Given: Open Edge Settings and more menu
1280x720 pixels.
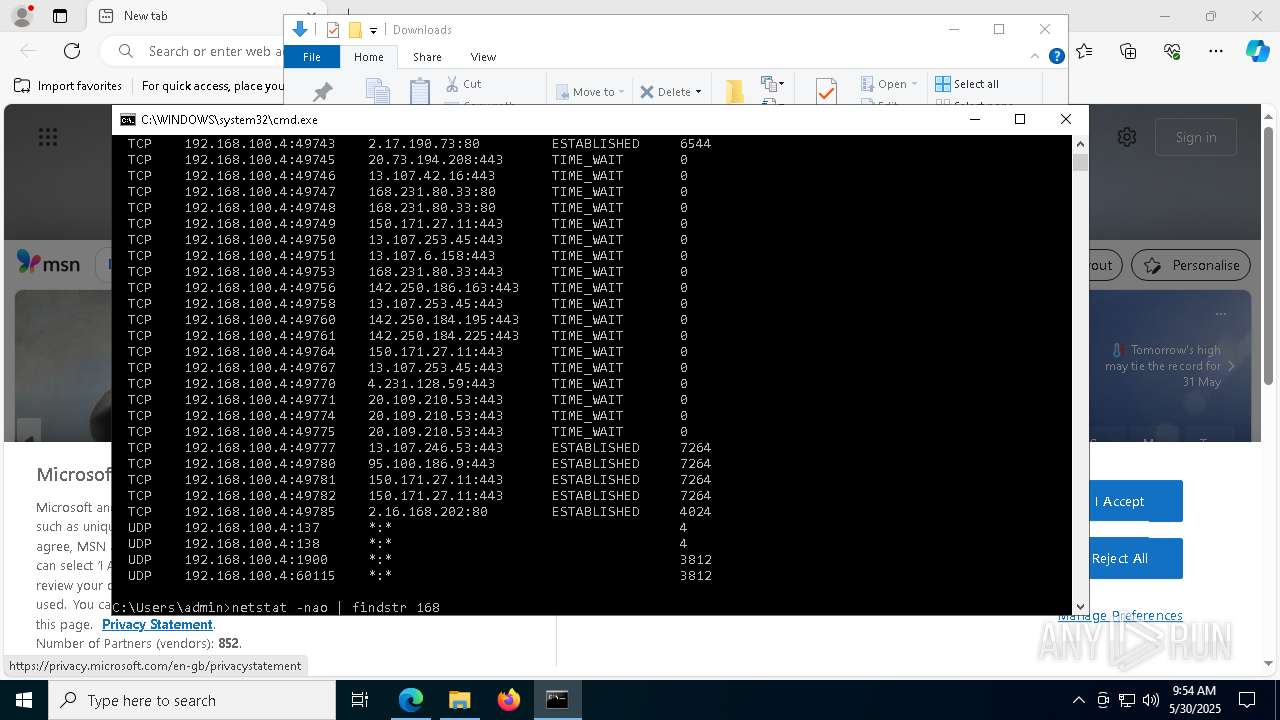Looking at the screenshot, I should pyautogui.click(x=1216, y=51).
